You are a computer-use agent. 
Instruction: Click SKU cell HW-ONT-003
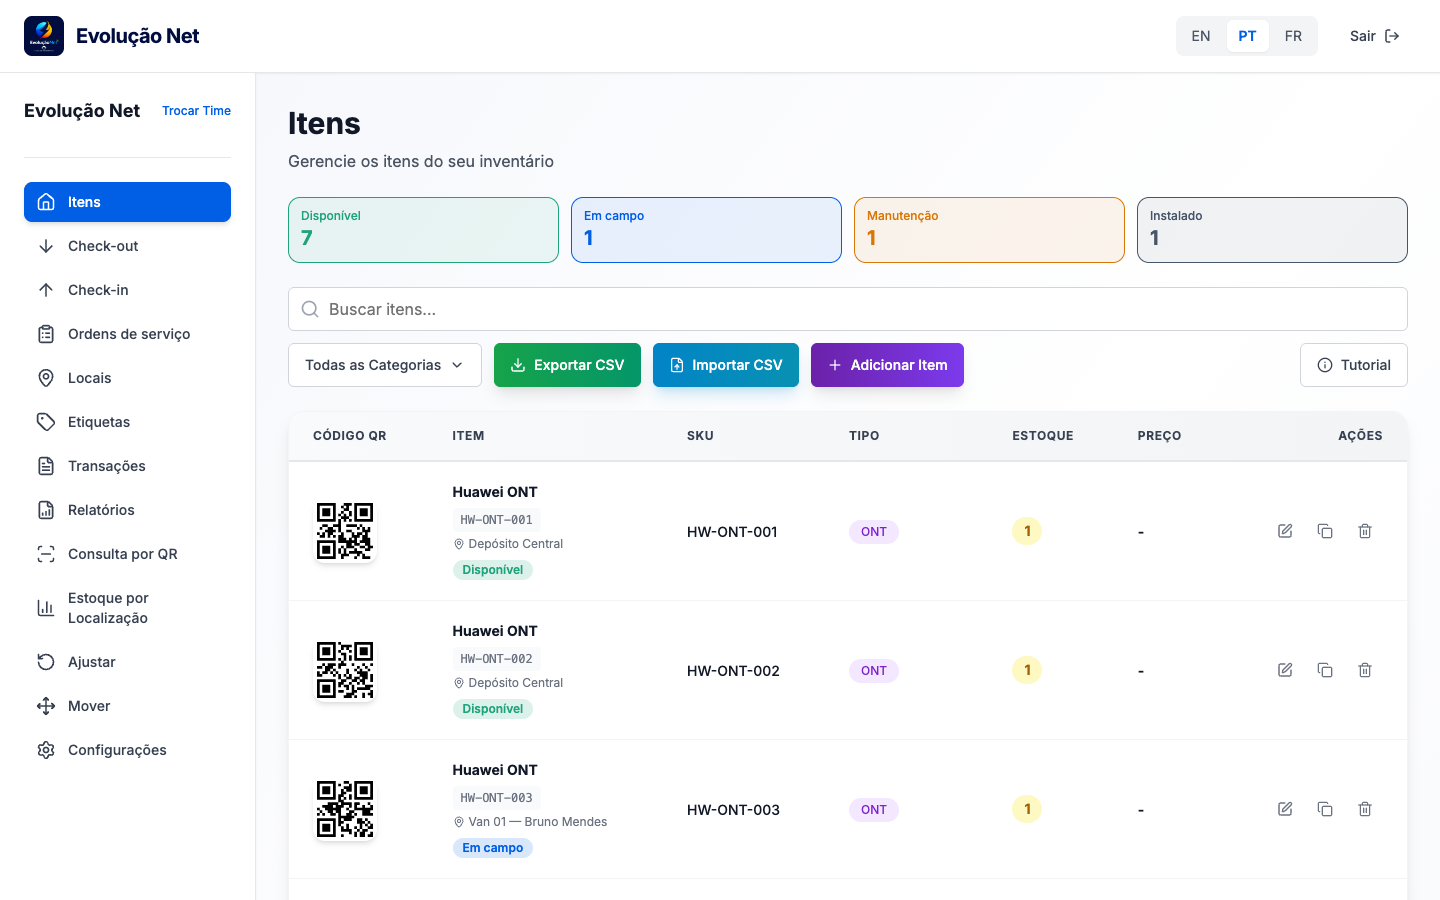[x=733, y=810]
